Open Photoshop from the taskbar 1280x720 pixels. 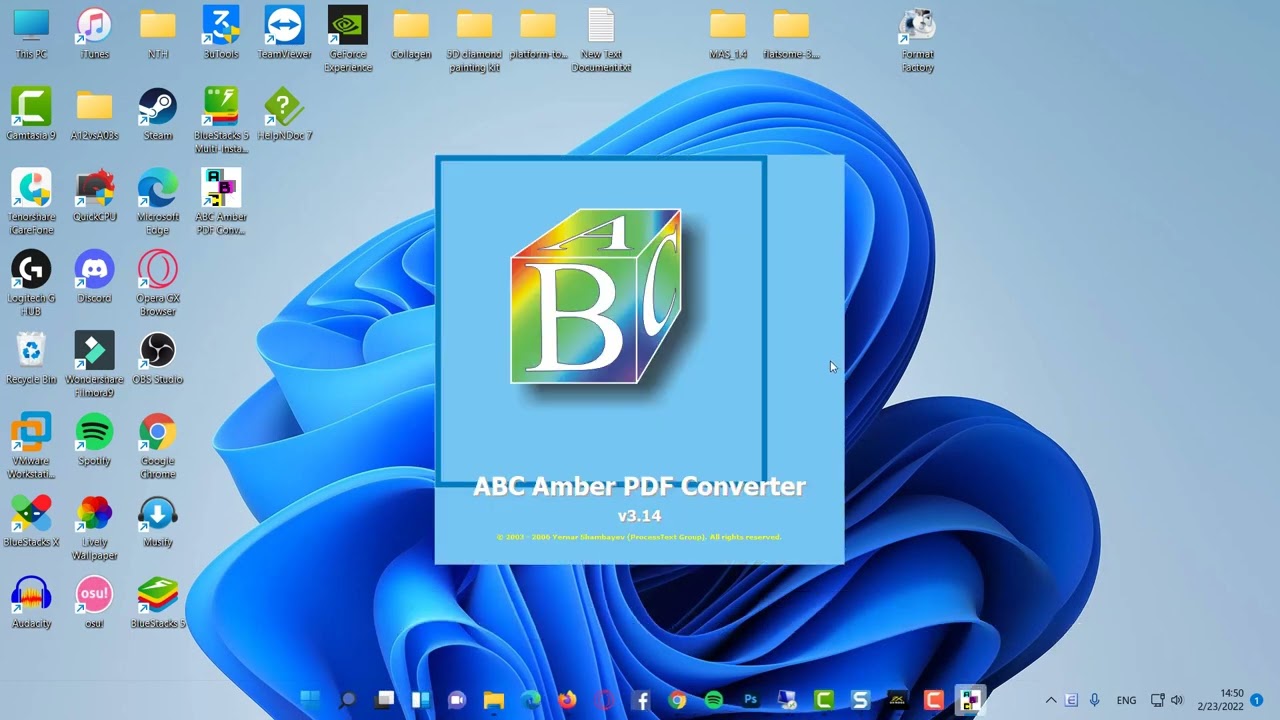[x=750, y=700]
